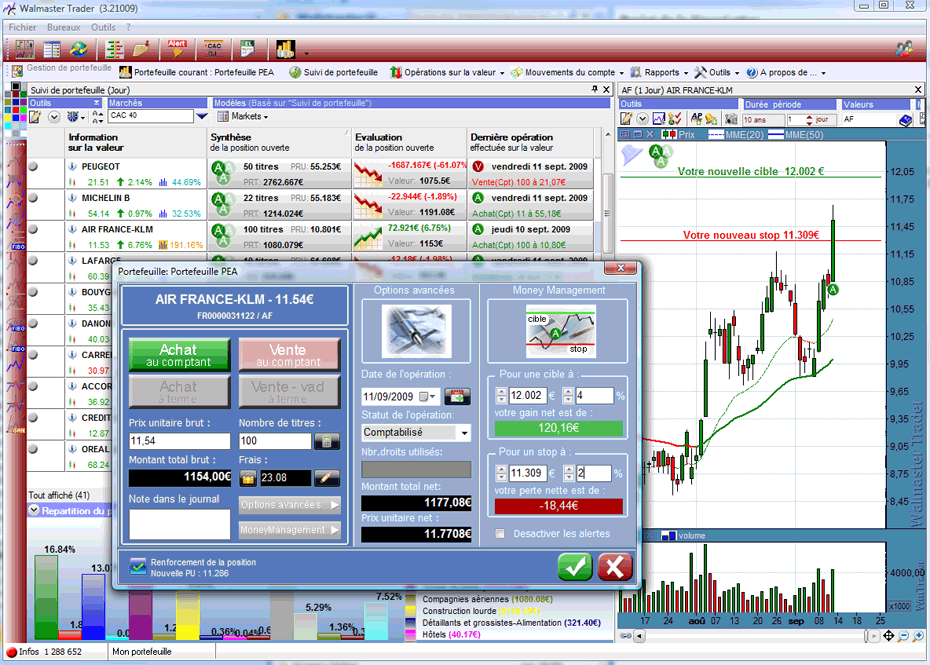Open the calendar icon beside operation date

click(x=457, y=396)
